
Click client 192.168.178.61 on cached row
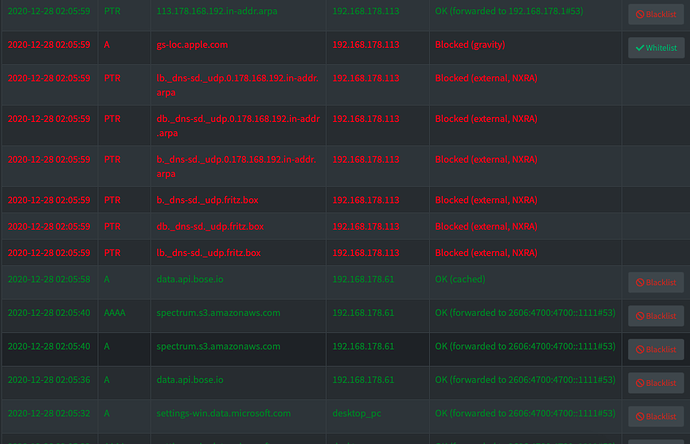pyautogui.click(x=363, y=279)
